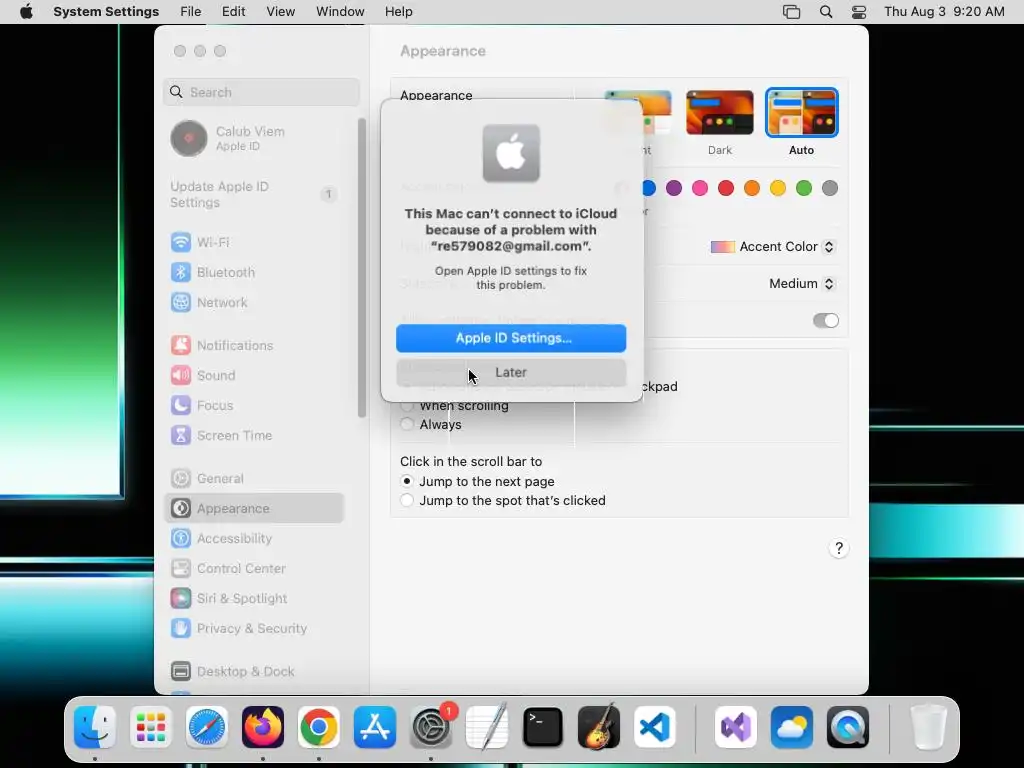Pick the green accent color

tap(804, 188)
